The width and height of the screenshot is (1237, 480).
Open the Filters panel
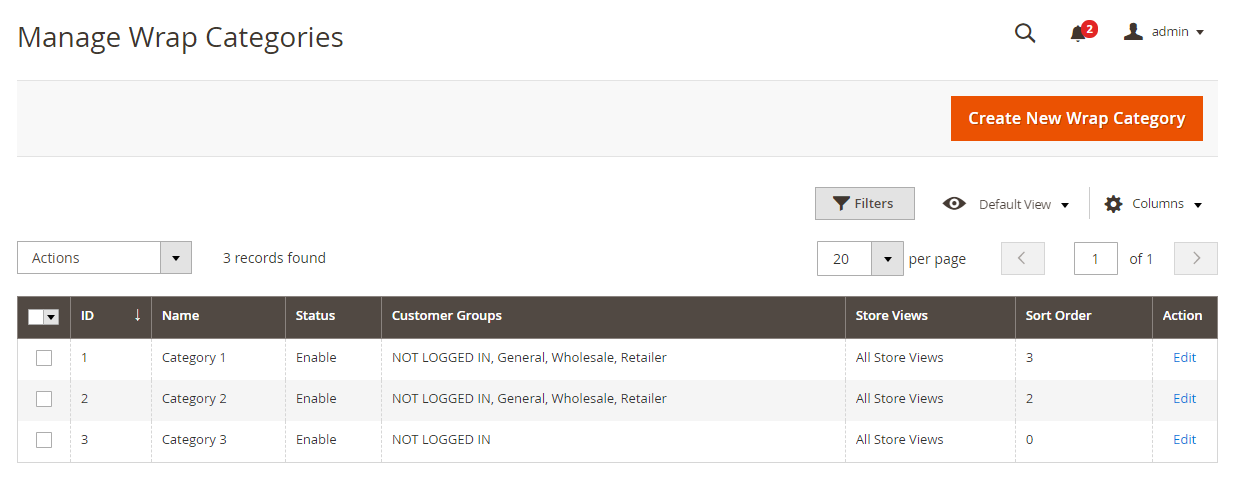click(x=864, y=204)
